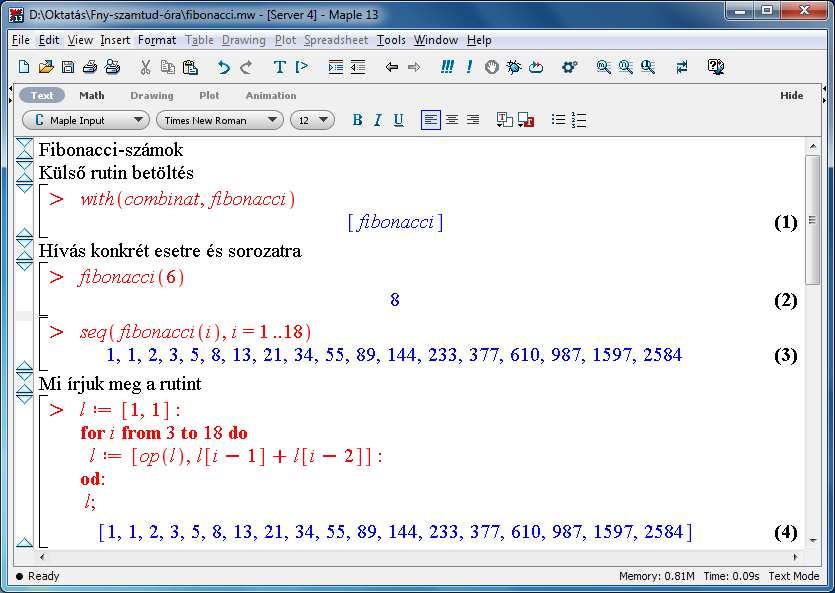Open the Format menu

coord(157,40)
